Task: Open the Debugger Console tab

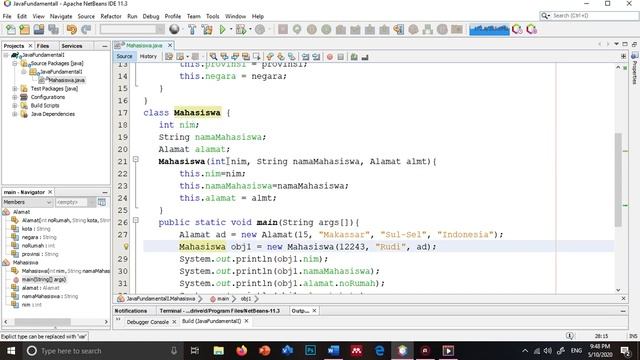Action: tap(147, 322)
